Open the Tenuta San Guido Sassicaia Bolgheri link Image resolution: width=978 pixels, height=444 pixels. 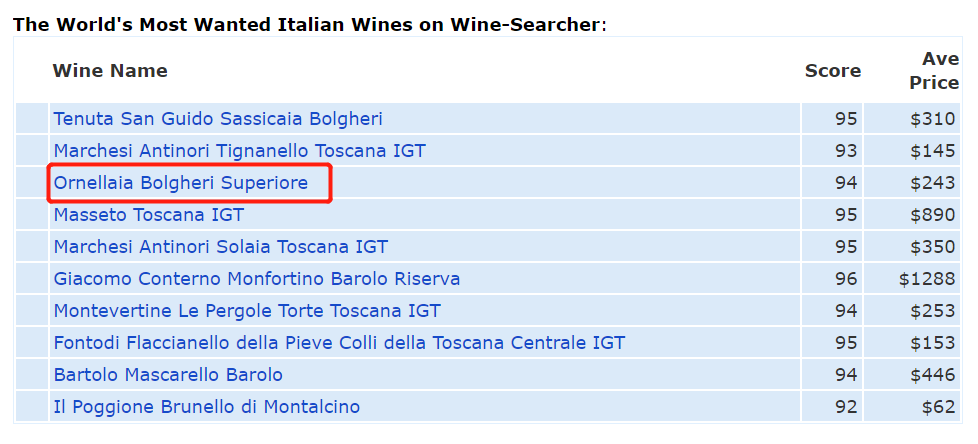click(x=218, y=119)
